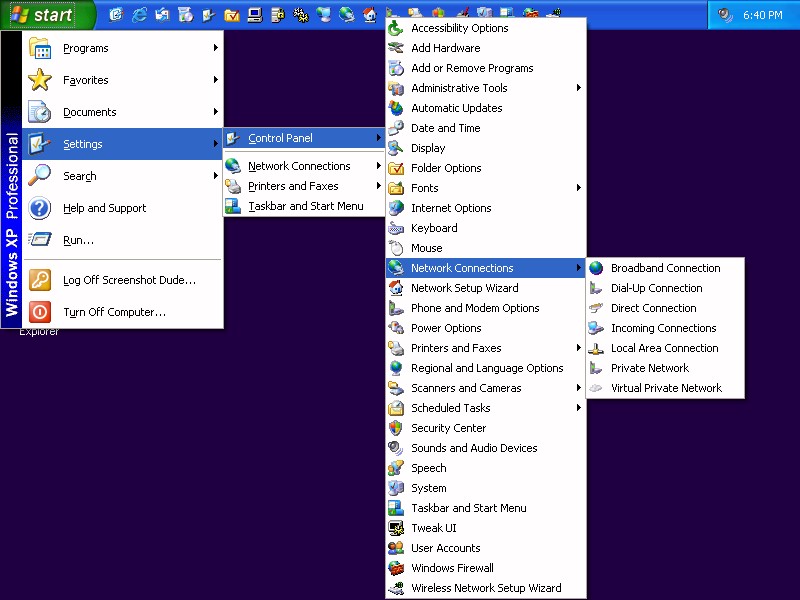
Task: Click the Tweak UI icon
Action: (396, 528)
